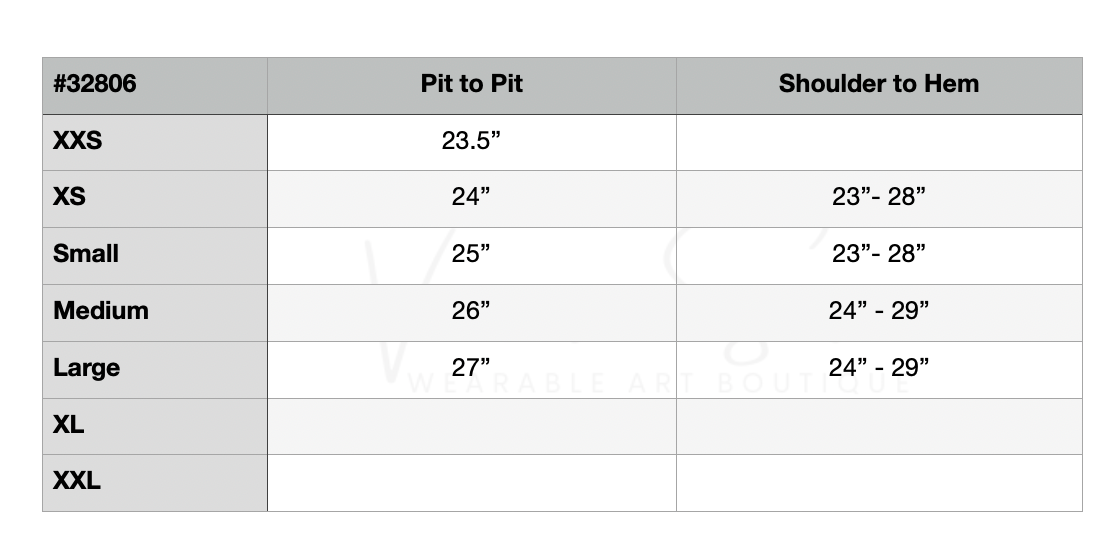The image size is (1120, 560).
Task: Click the XXL size row label
Action: 77,481
